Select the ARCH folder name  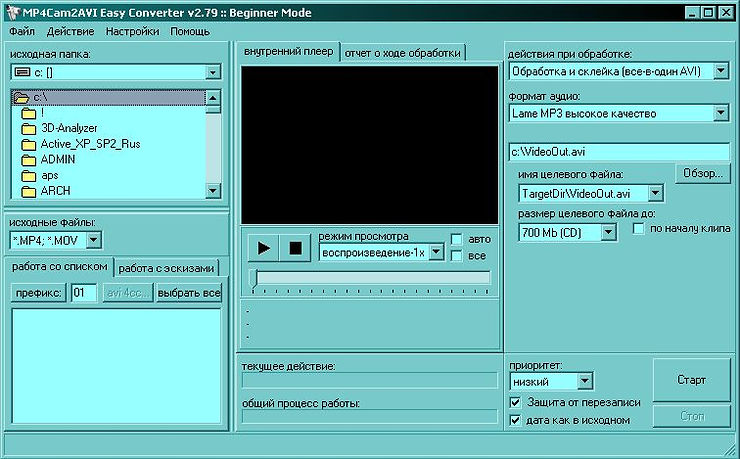click(56, 191)
